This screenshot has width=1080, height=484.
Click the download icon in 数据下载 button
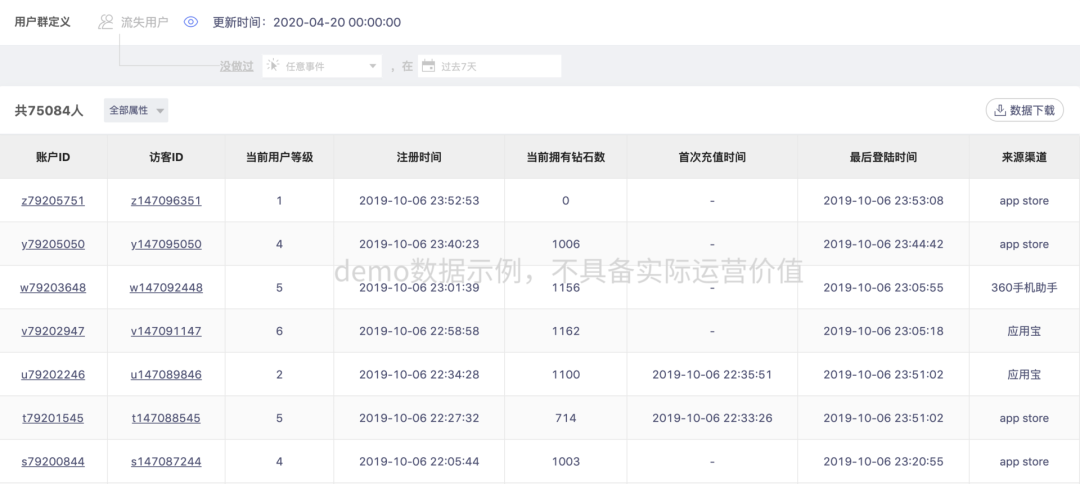tap(999, 110)
